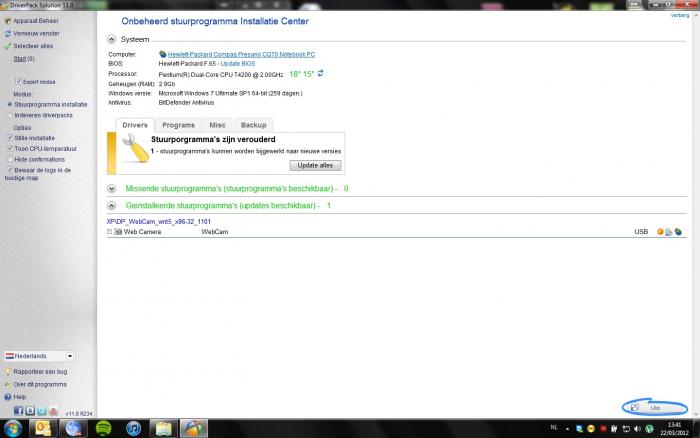700x438 pixels.
Task: Open the Twitter icon in the sidebar
Action: (x=42, y=411)
